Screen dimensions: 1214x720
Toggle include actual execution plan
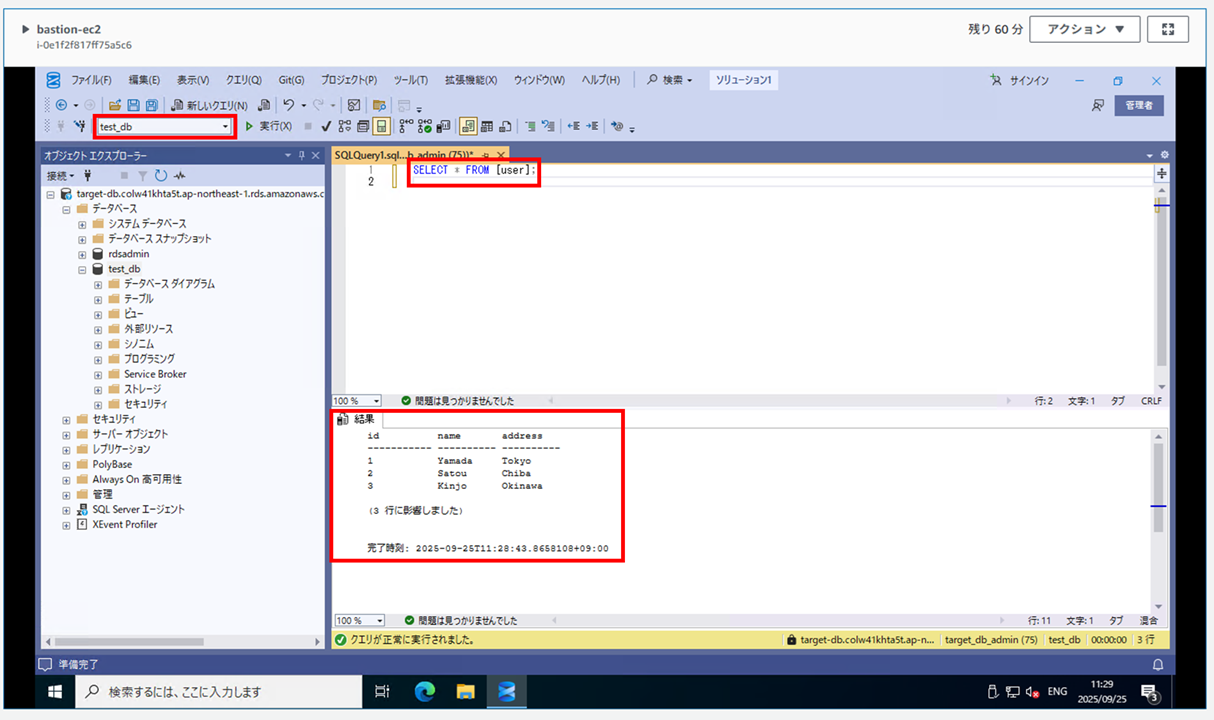(x=407, y=126)
